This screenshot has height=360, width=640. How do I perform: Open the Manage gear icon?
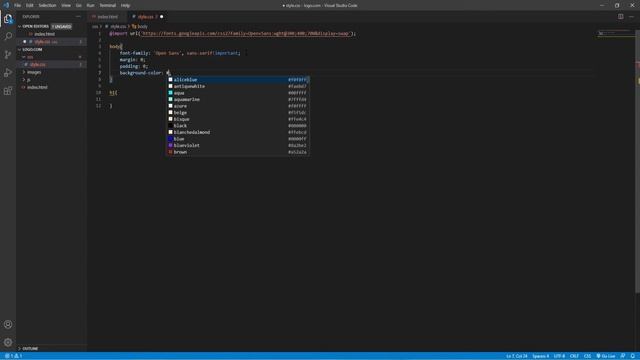[x=8, y=342]
